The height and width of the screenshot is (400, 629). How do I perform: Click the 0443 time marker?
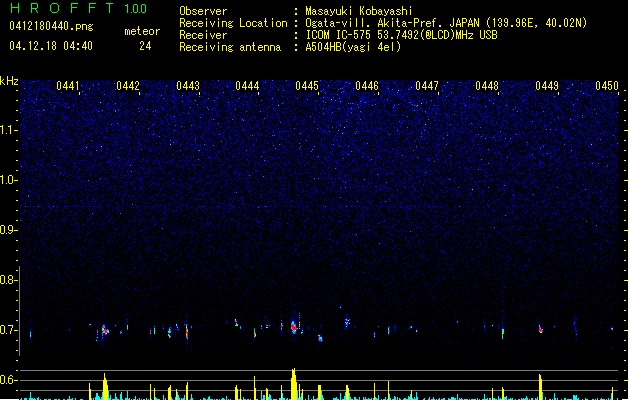click(188, 86)
